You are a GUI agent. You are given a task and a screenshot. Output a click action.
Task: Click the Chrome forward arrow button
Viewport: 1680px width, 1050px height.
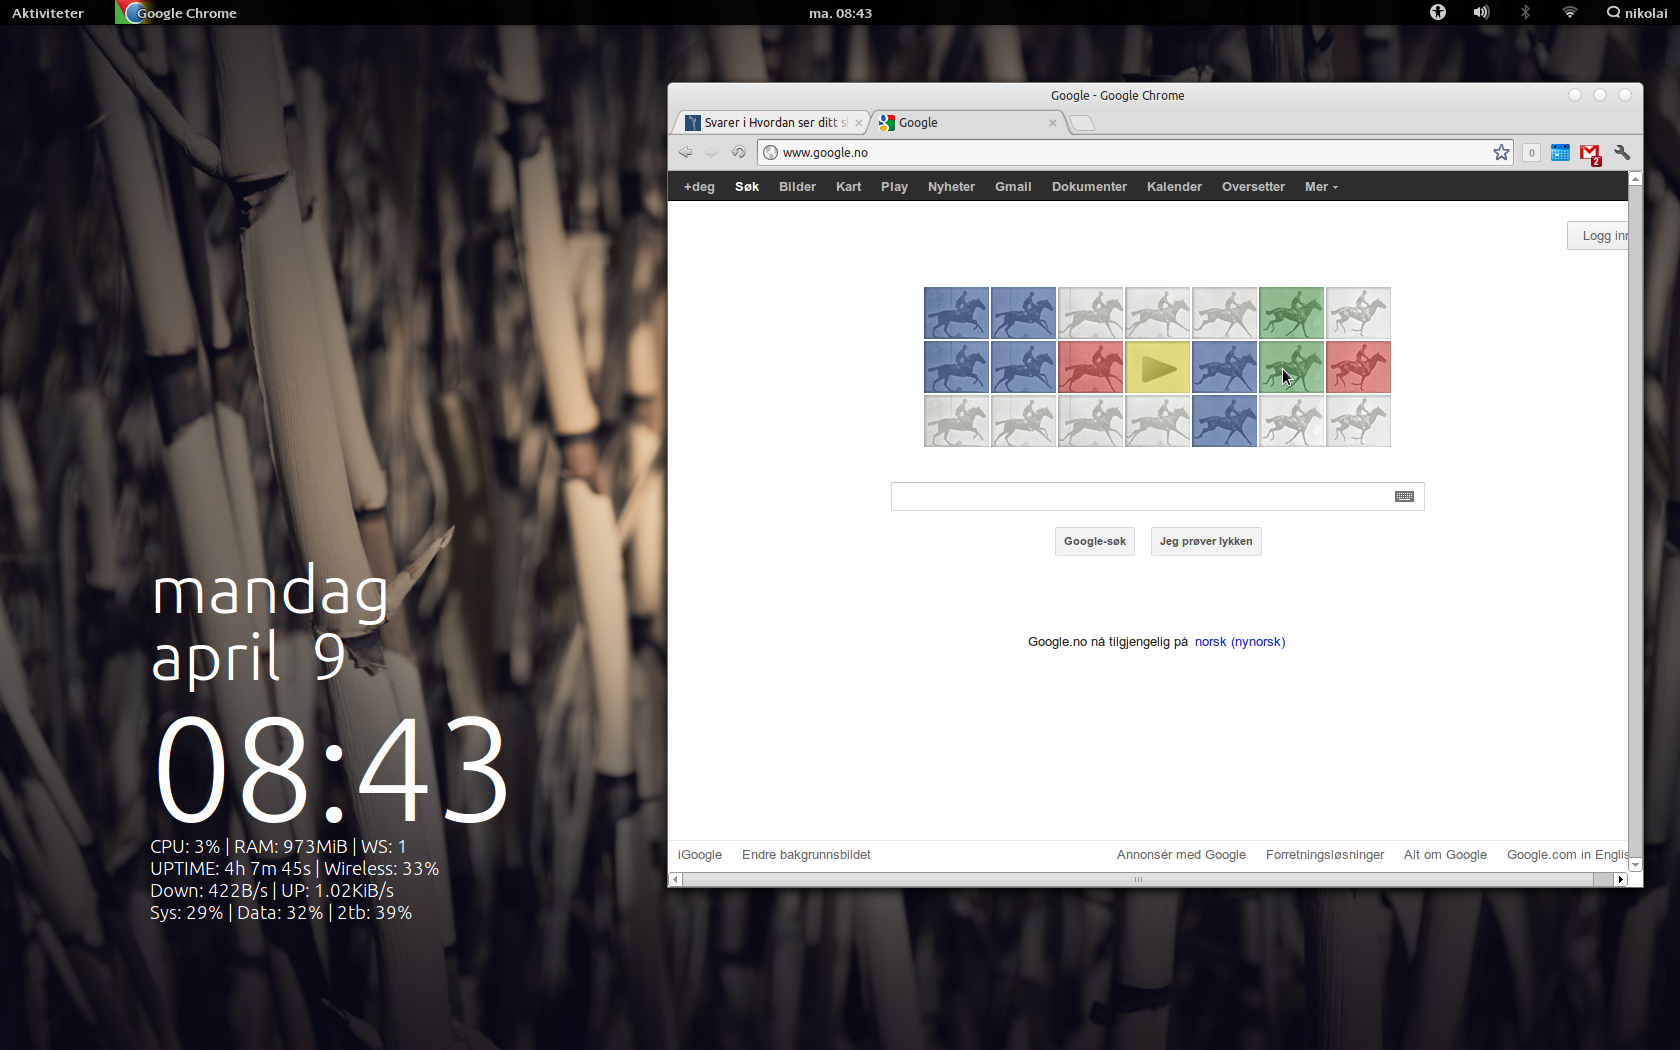click(711, 152)
